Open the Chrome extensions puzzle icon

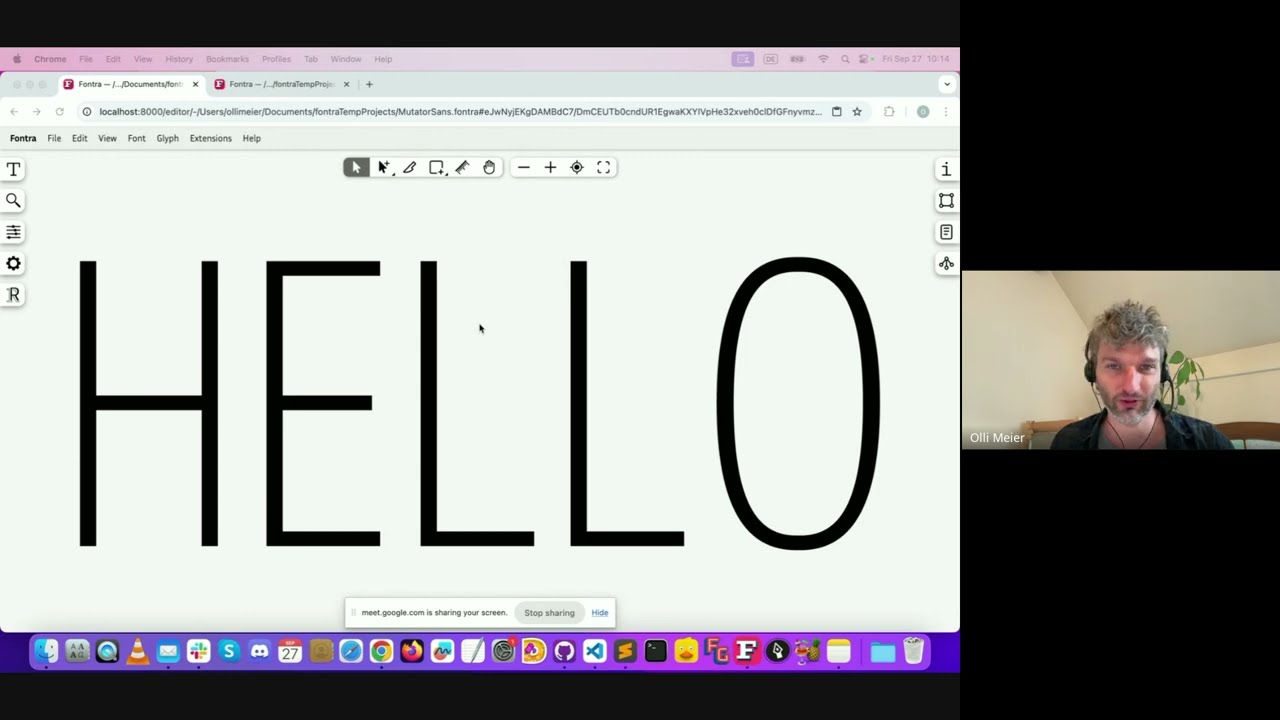tap(889, 112)
